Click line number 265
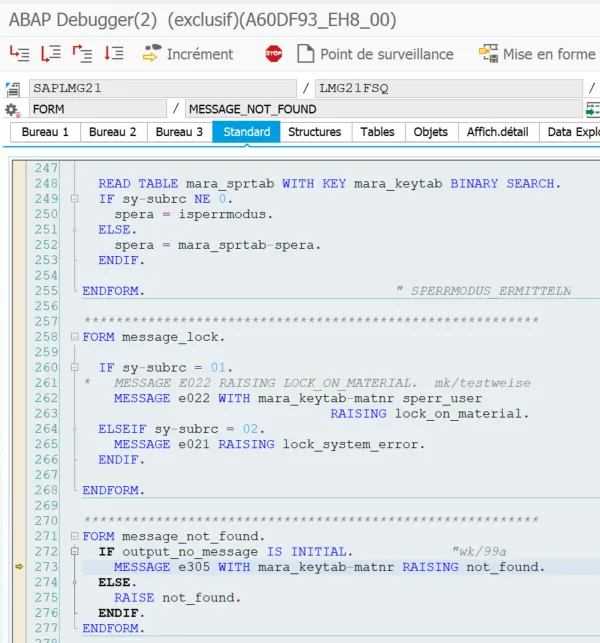600x643 pixels. (46, 444)
